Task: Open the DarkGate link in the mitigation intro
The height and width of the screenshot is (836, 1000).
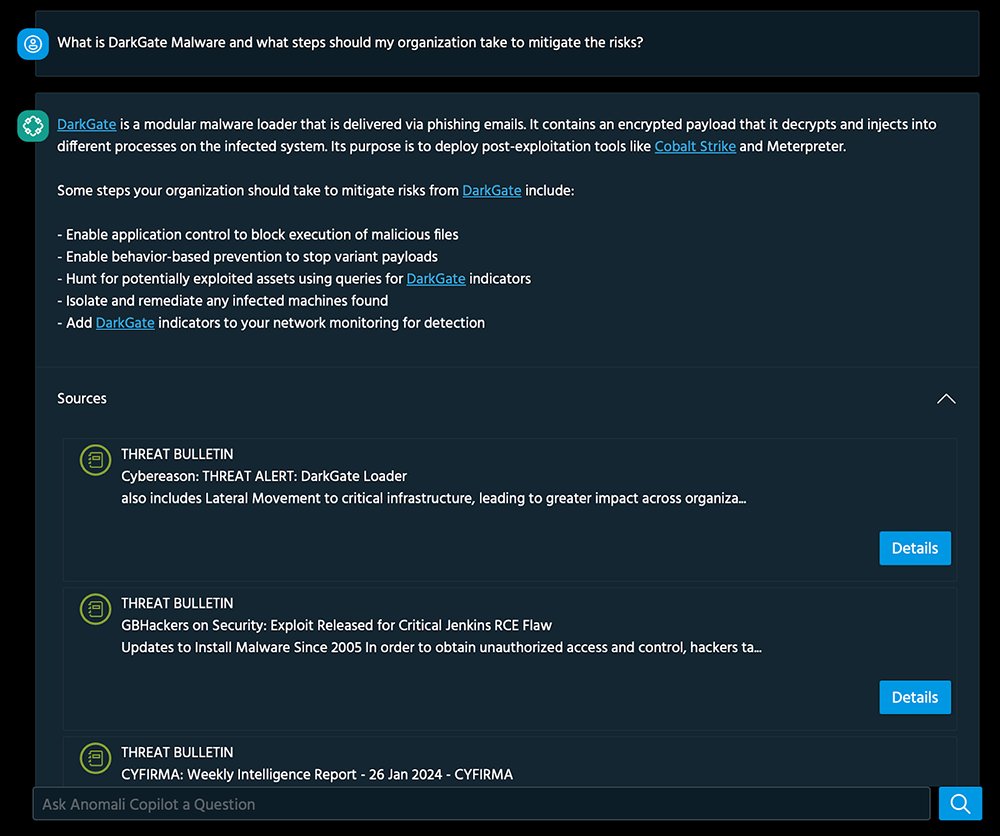Action: point(491,190)
